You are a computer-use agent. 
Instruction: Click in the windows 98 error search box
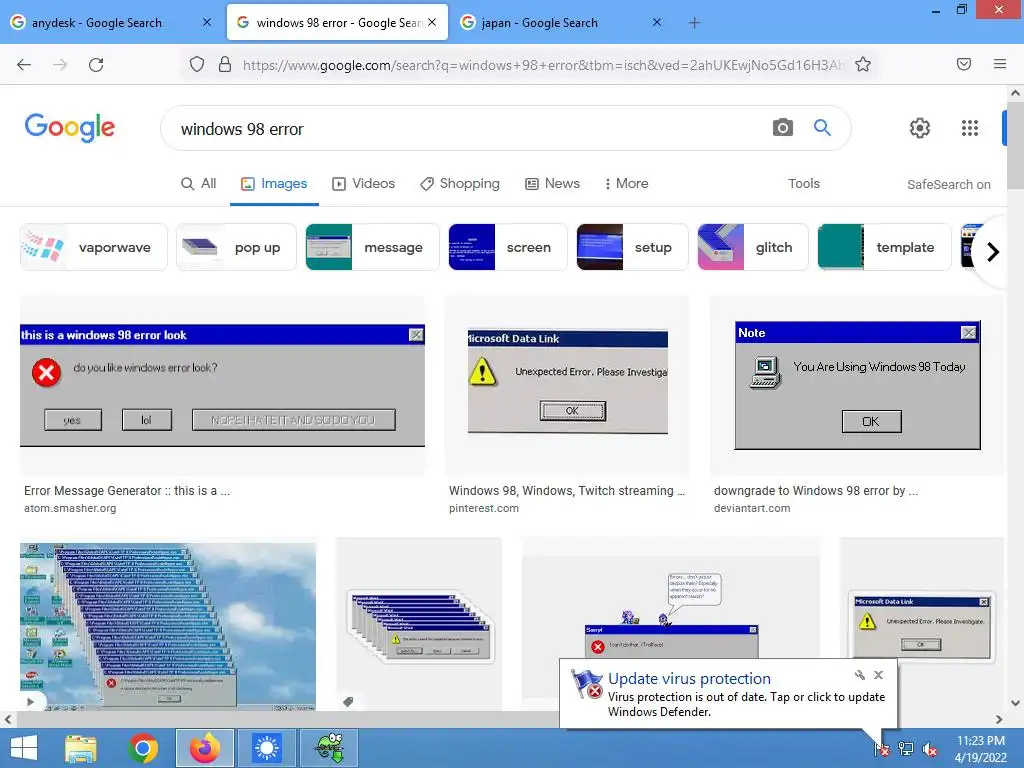pos(470,129)
